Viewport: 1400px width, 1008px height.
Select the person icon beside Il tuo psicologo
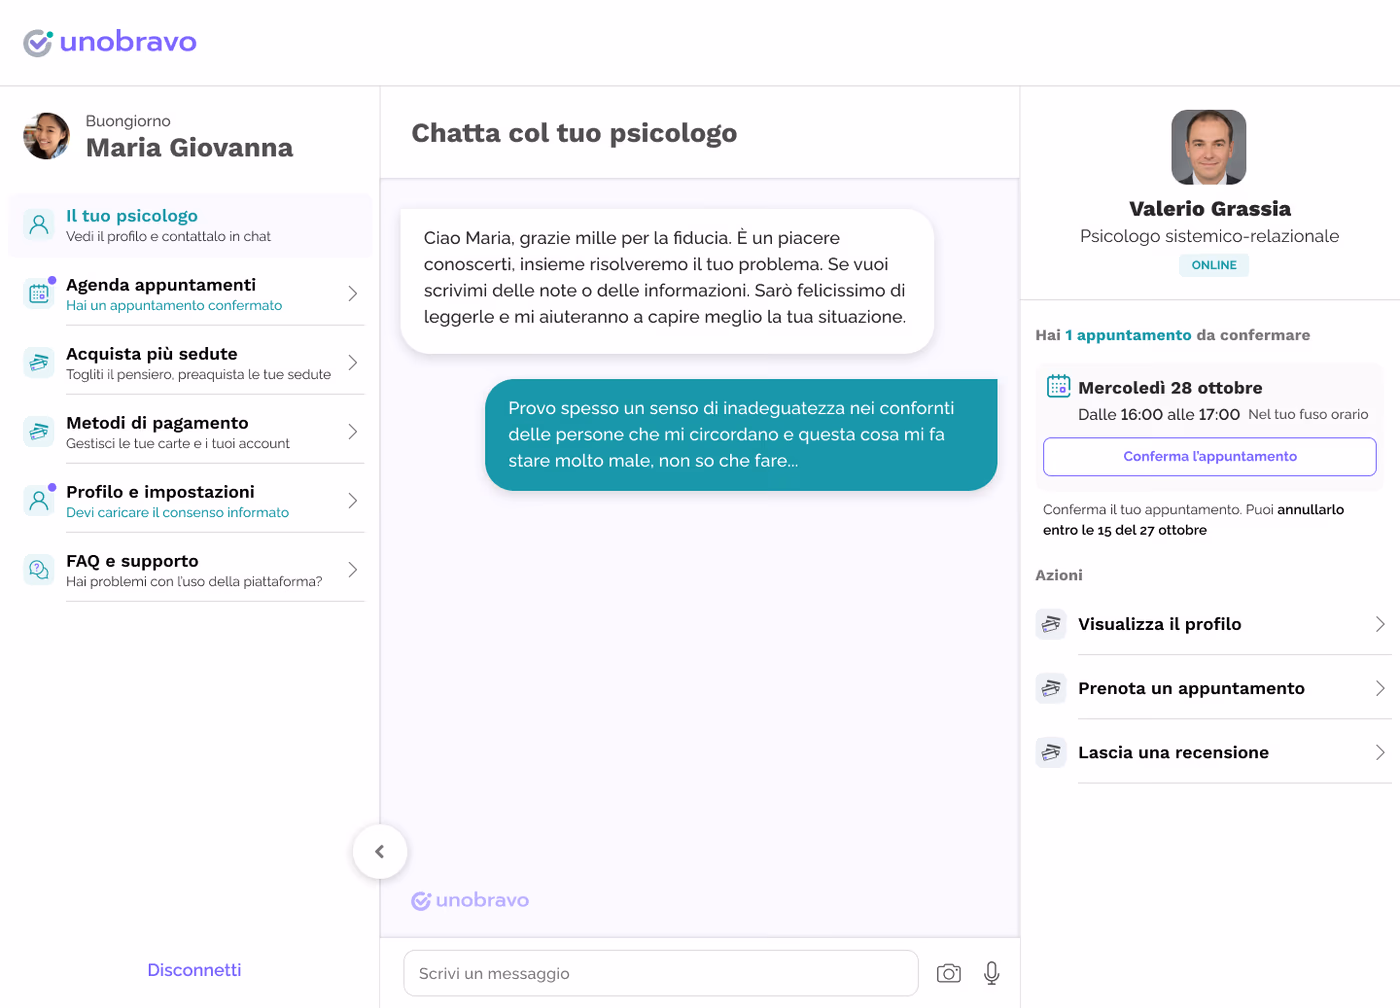(x=38, y=223)
